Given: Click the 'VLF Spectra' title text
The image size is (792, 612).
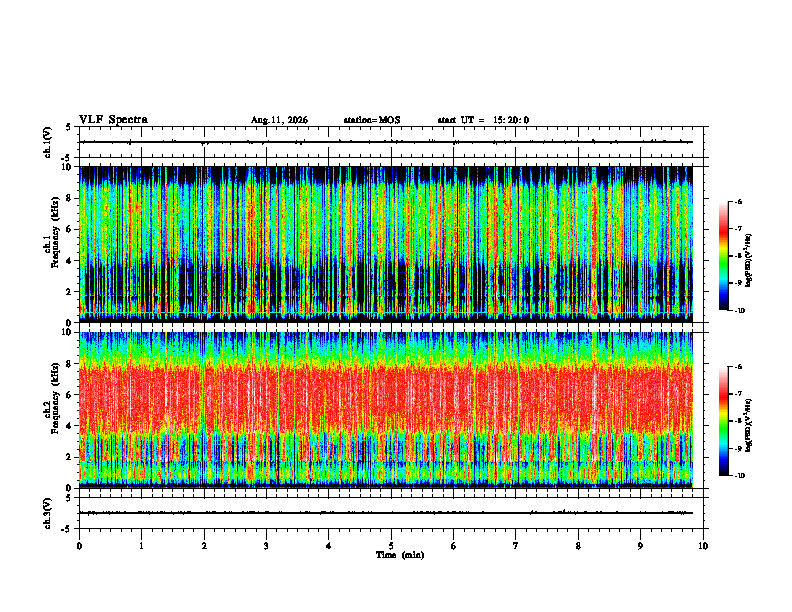Looking at the screenshot, I should [x=113, y=120].
